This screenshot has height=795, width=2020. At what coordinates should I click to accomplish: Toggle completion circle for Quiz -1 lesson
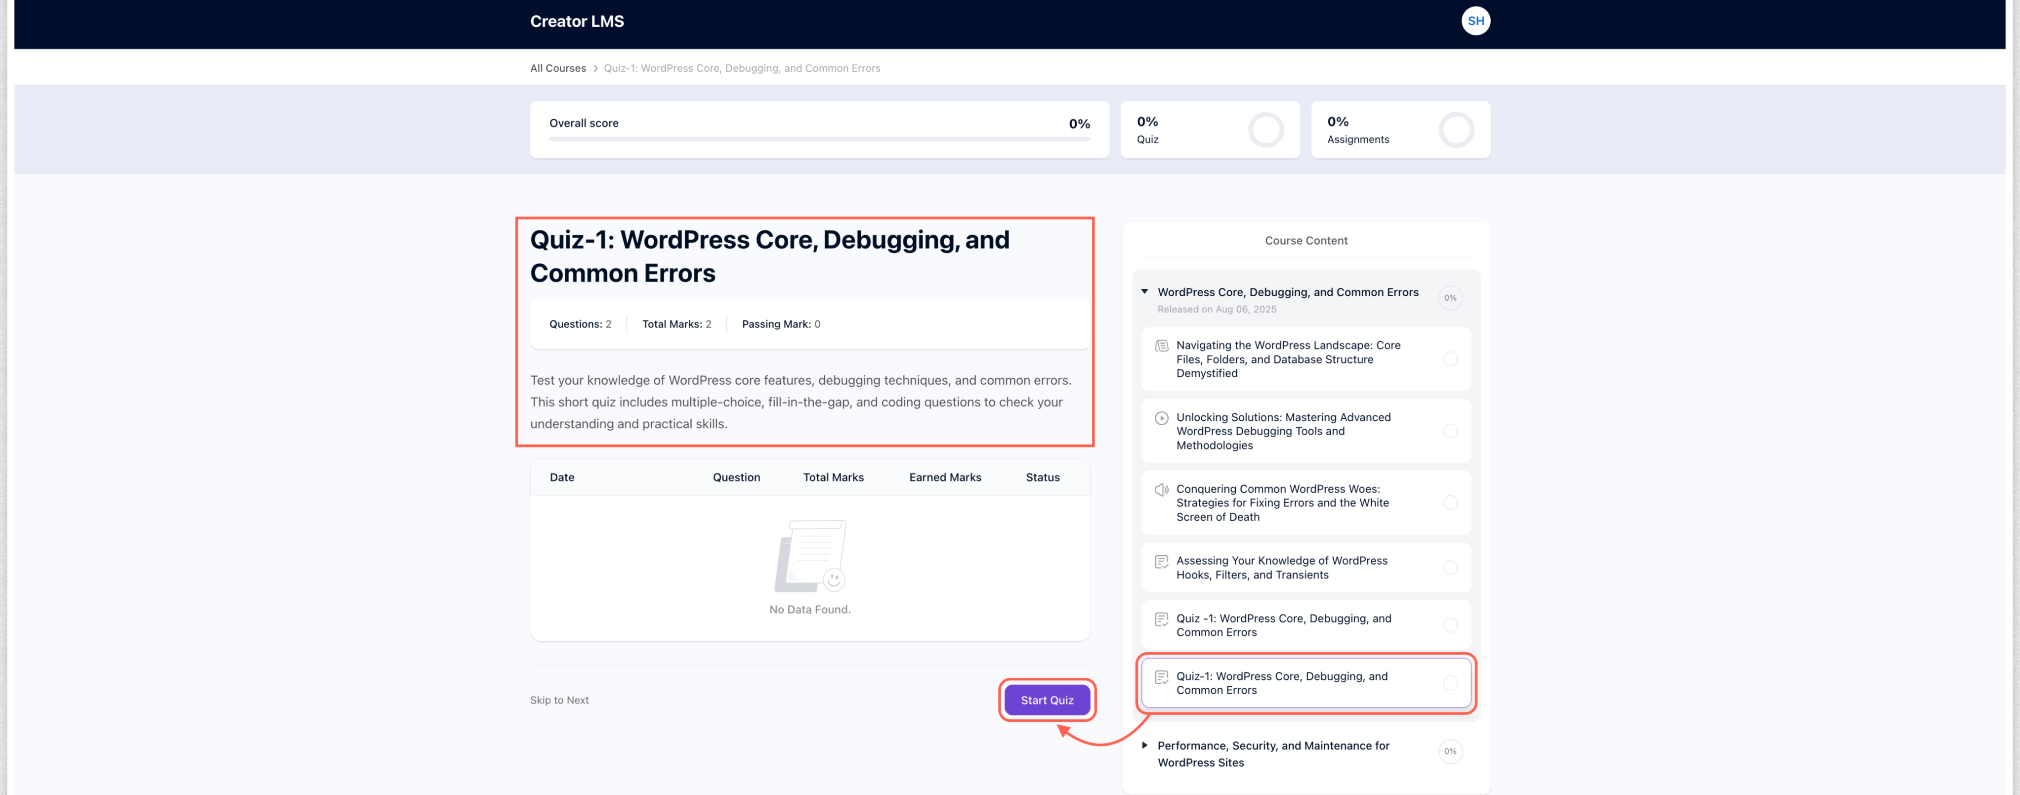[1450, 625]
